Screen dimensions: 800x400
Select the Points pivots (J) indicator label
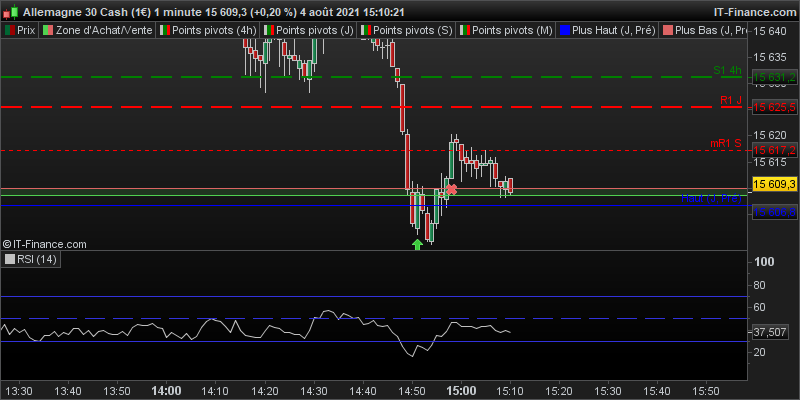click(x=309, y=30)
